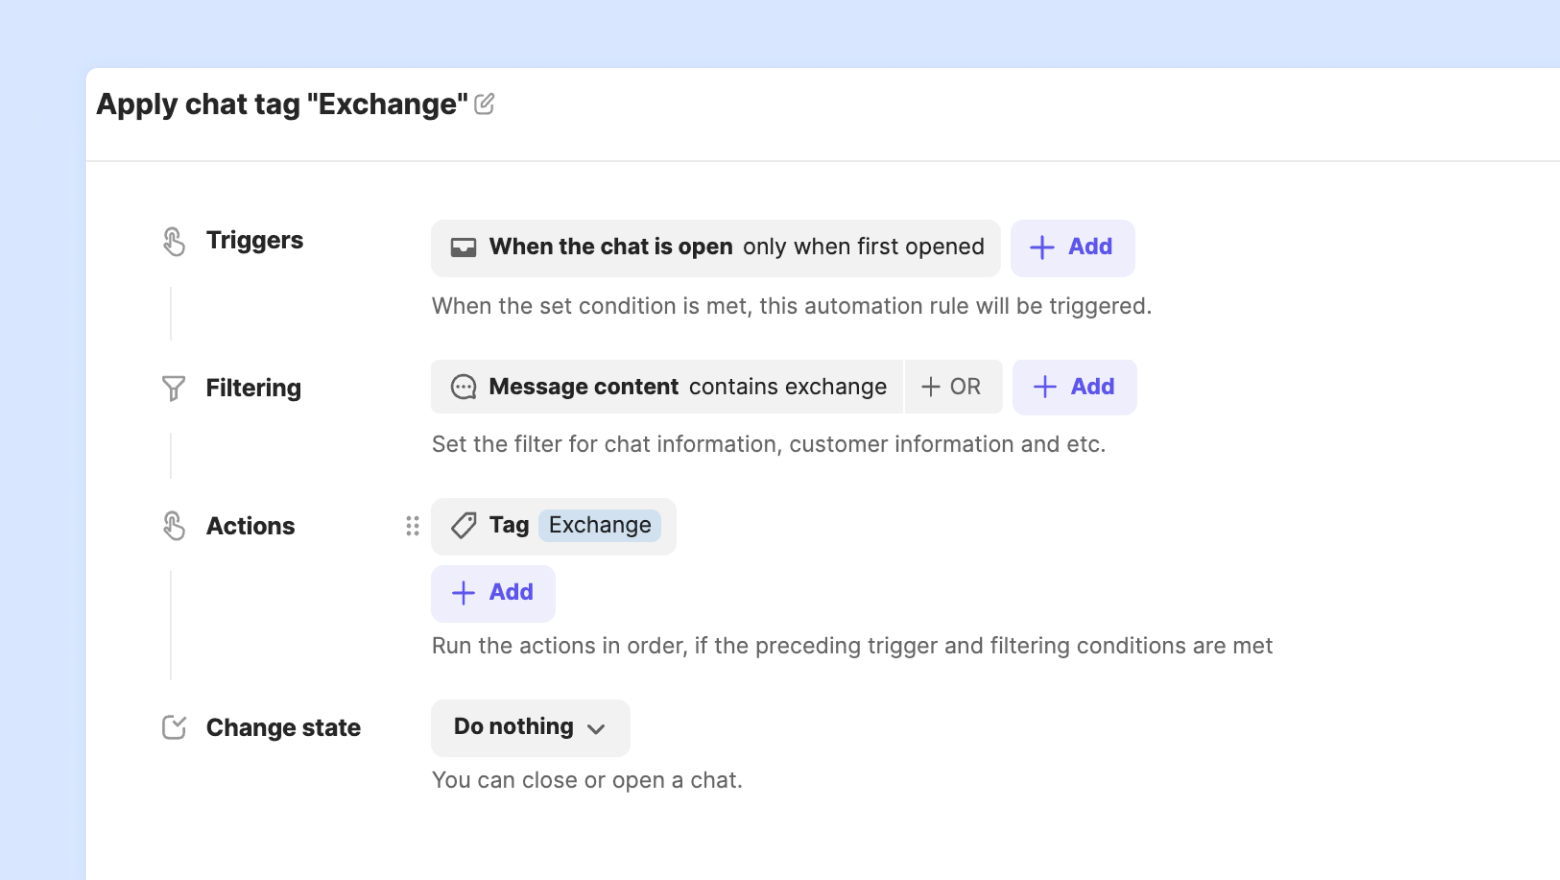Click the rule title 'Apply chat tag "Exchange"'
Viewport: 1560px width, 880px height.
coord(282,104)
